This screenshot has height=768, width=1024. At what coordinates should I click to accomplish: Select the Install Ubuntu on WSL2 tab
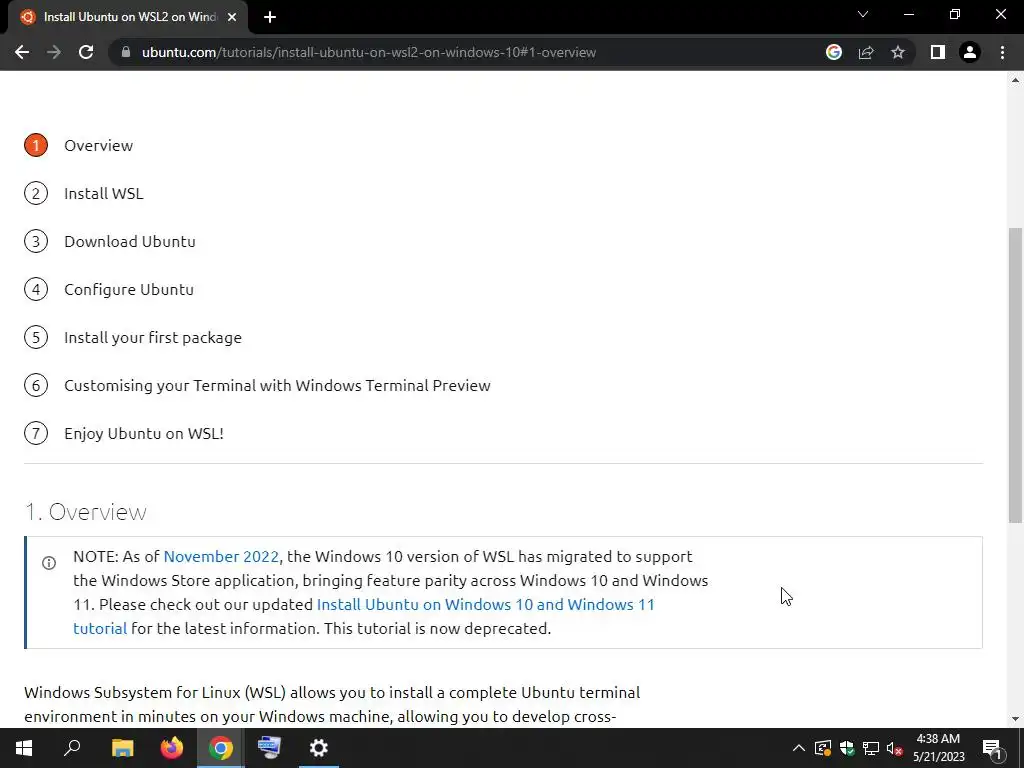click(x=129, y=17)
